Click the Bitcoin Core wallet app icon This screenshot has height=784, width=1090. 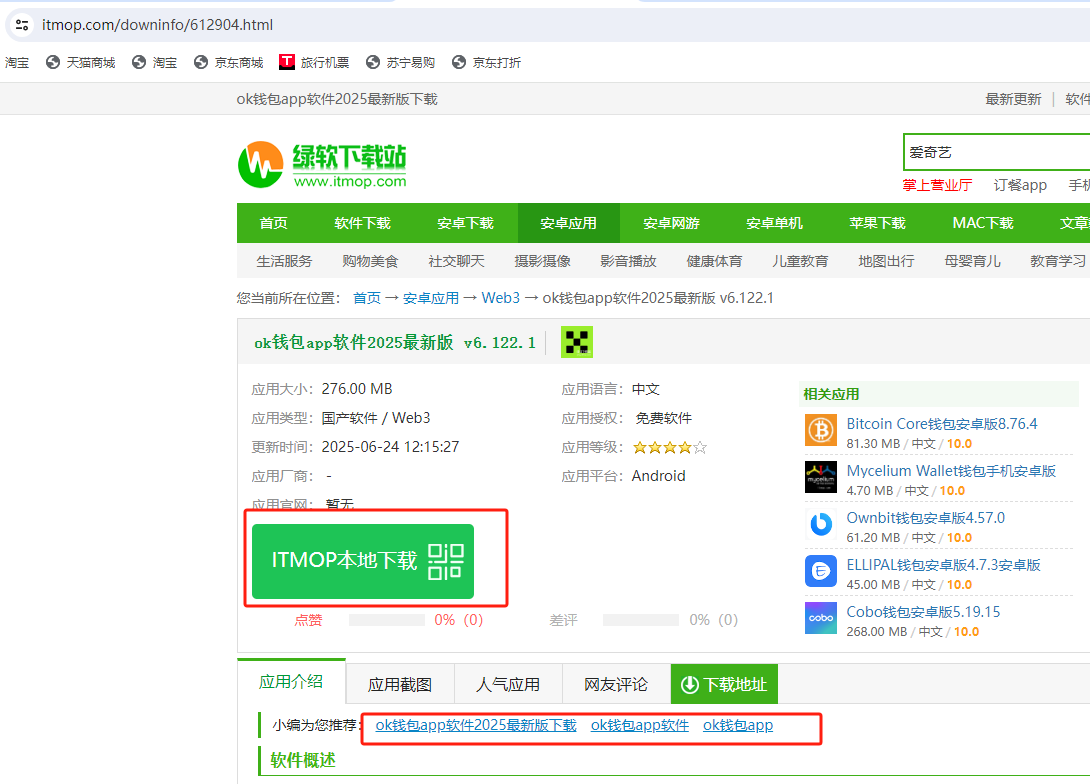click(x=820, y=430)
